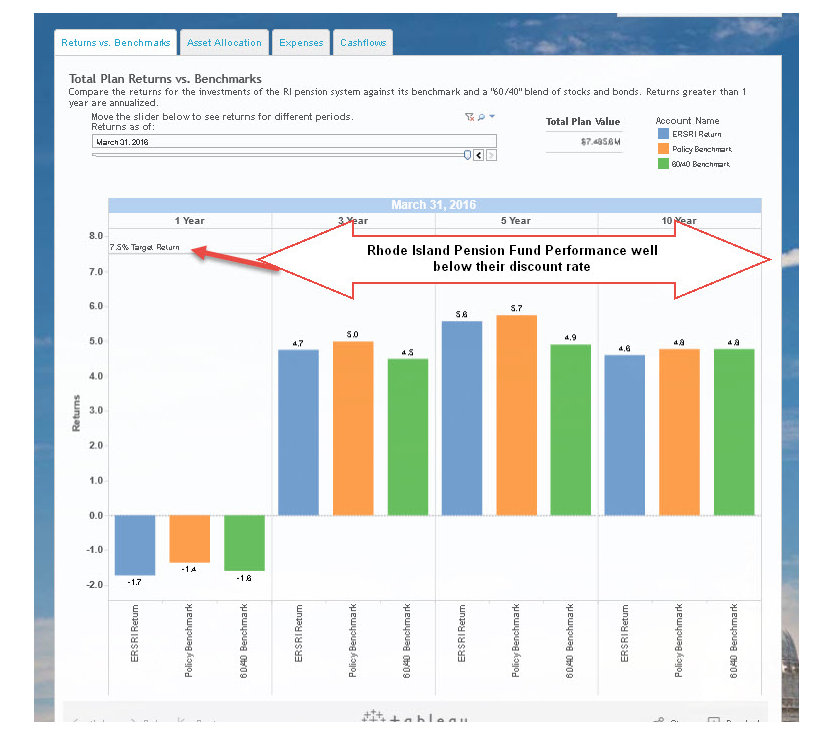Step the date slider back with the left arrow
Screen dimensions: 815x738
(x=479, y=155)
